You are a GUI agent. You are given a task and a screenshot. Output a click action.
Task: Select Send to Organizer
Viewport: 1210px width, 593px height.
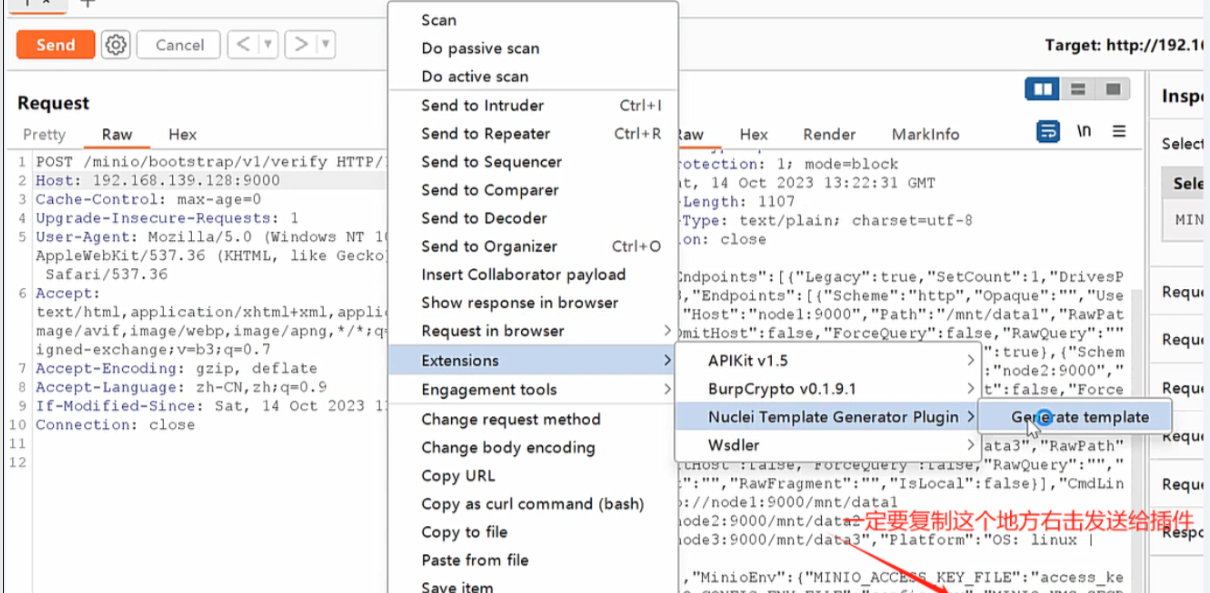[x=533, y=246]
